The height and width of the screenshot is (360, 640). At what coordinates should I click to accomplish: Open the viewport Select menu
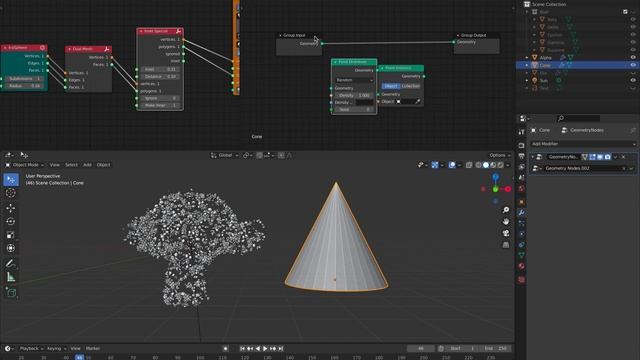pos(71,165)
